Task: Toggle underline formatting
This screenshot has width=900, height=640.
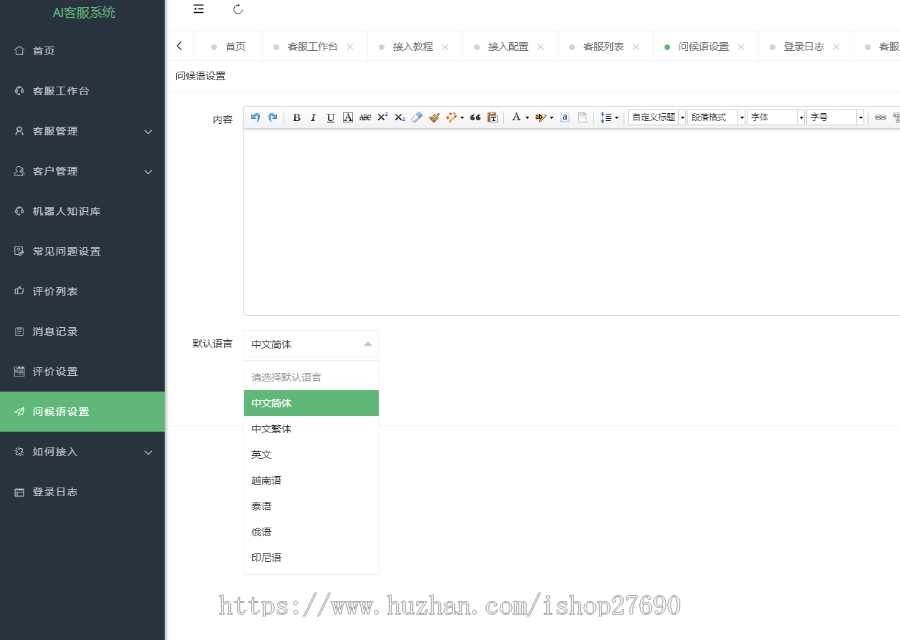Action: tap(330, 117)
